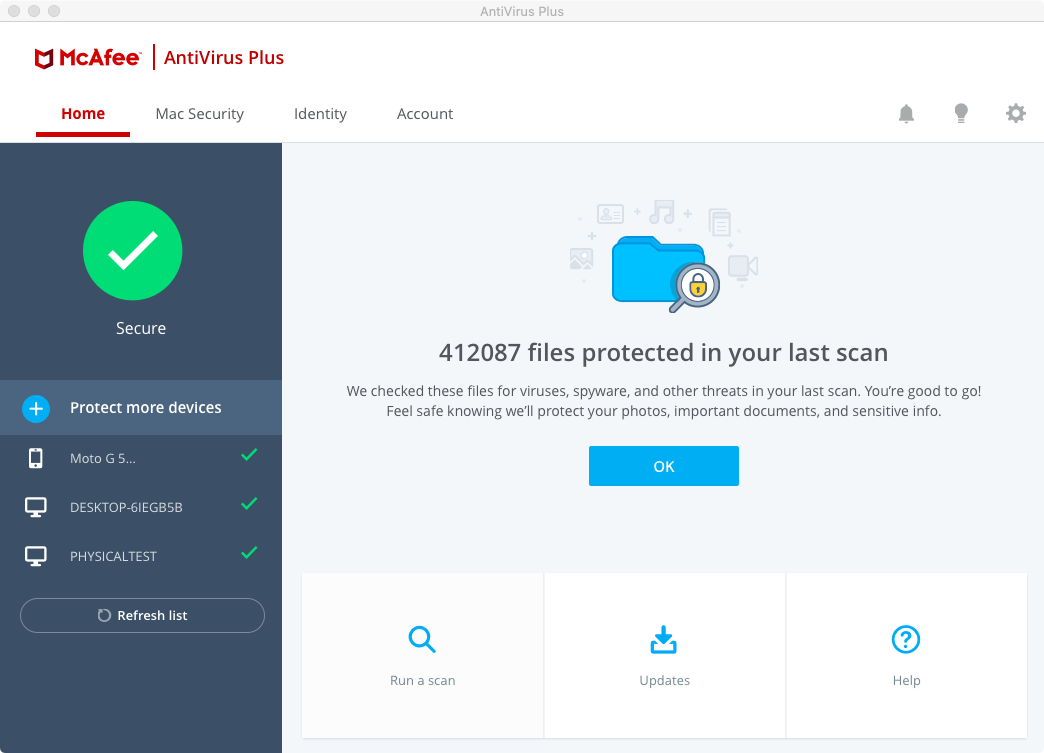This screenshot has width=1044, height=753.
Task: Select Protect more devices in the sidebar
Action: pos(146,408)
